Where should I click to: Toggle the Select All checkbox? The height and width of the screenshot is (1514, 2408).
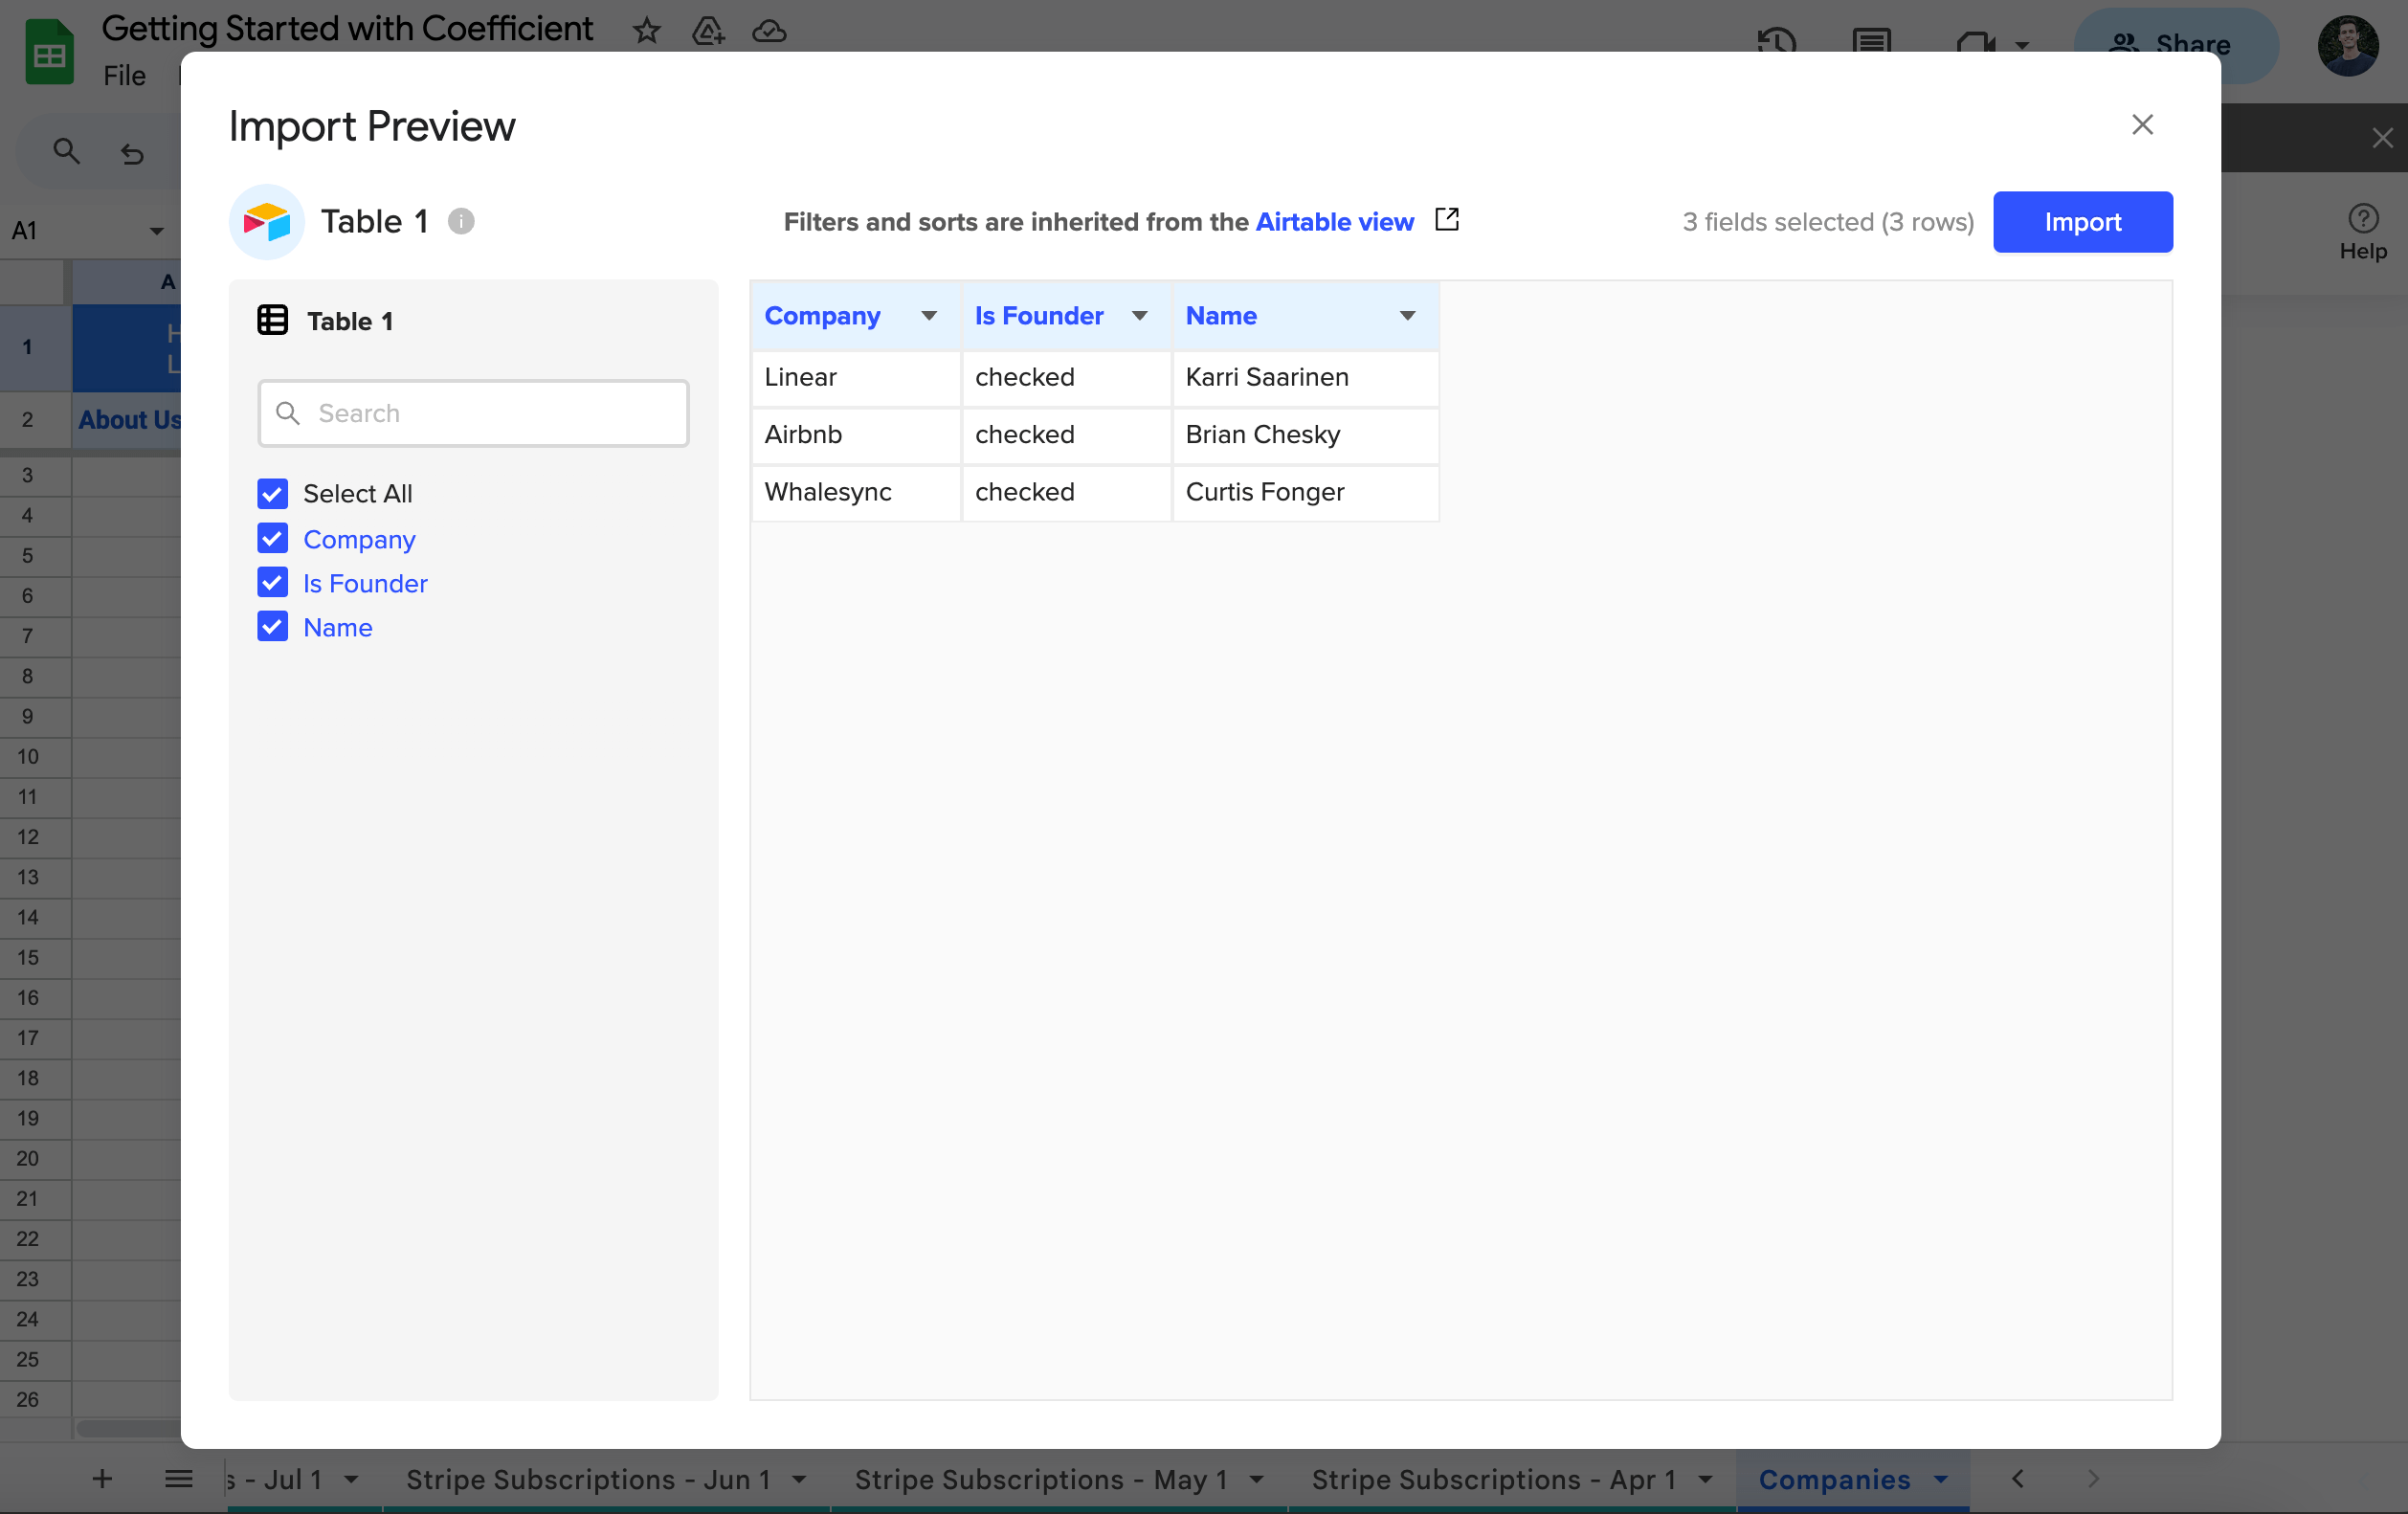[273, 493]
